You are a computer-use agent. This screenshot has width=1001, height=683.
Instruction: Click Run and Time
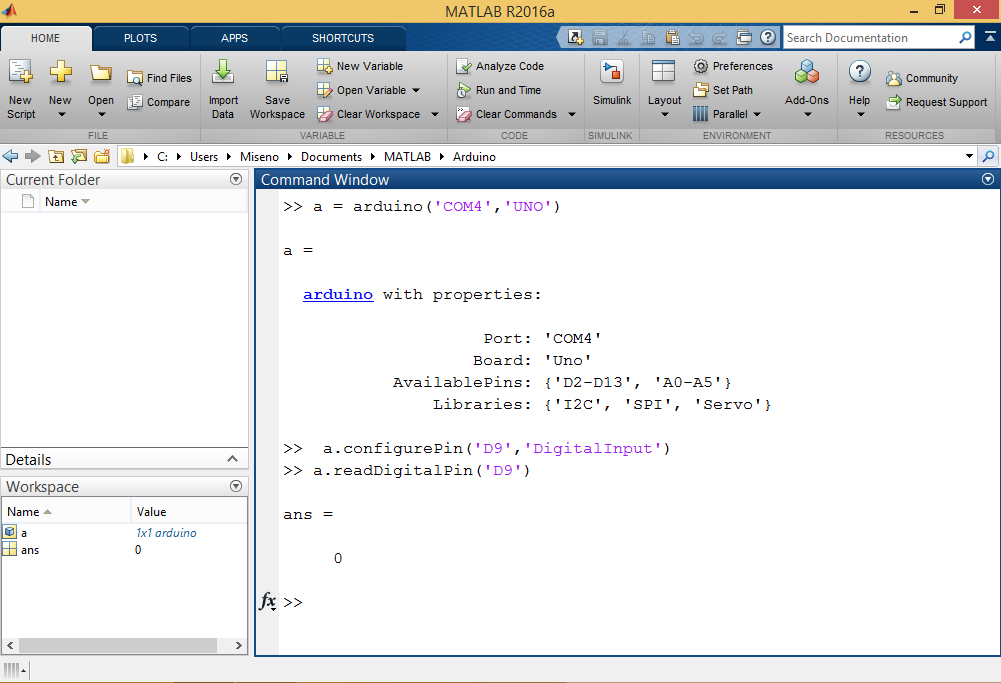click(x=499, y=90)
